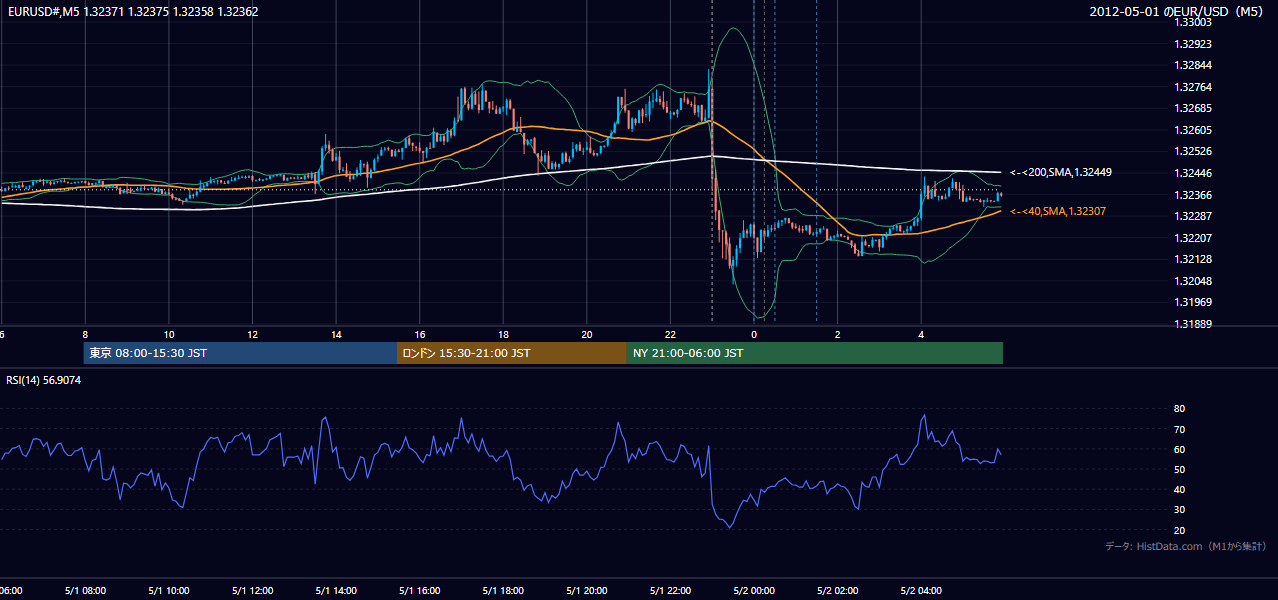
Task: Click price axis value 1.33003
Action: tap(1193, 22)
